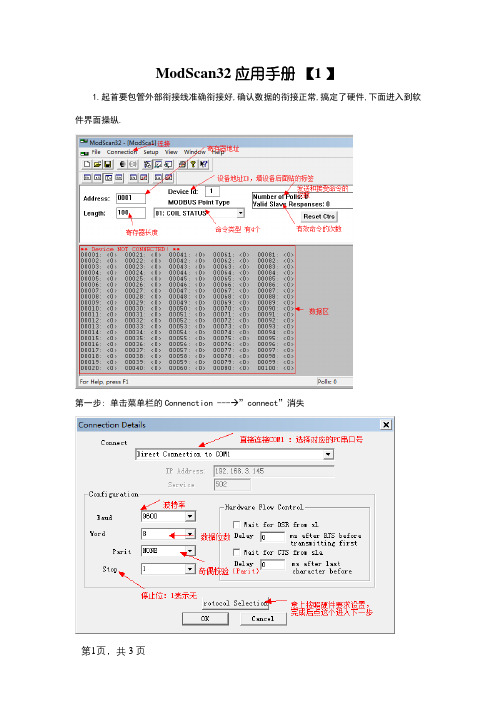Open the Help menu

pyautogui.click(x=218, y=152)
